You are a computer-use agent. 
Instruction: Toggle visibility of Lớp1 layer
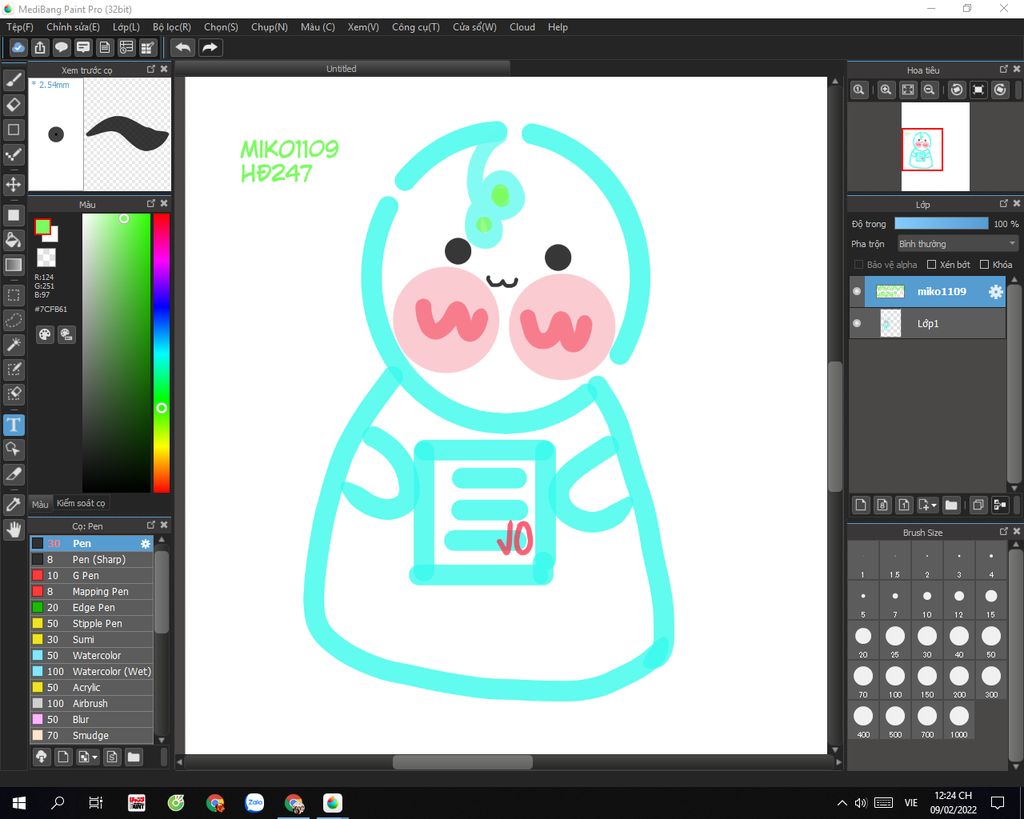[x=857, y=323]
